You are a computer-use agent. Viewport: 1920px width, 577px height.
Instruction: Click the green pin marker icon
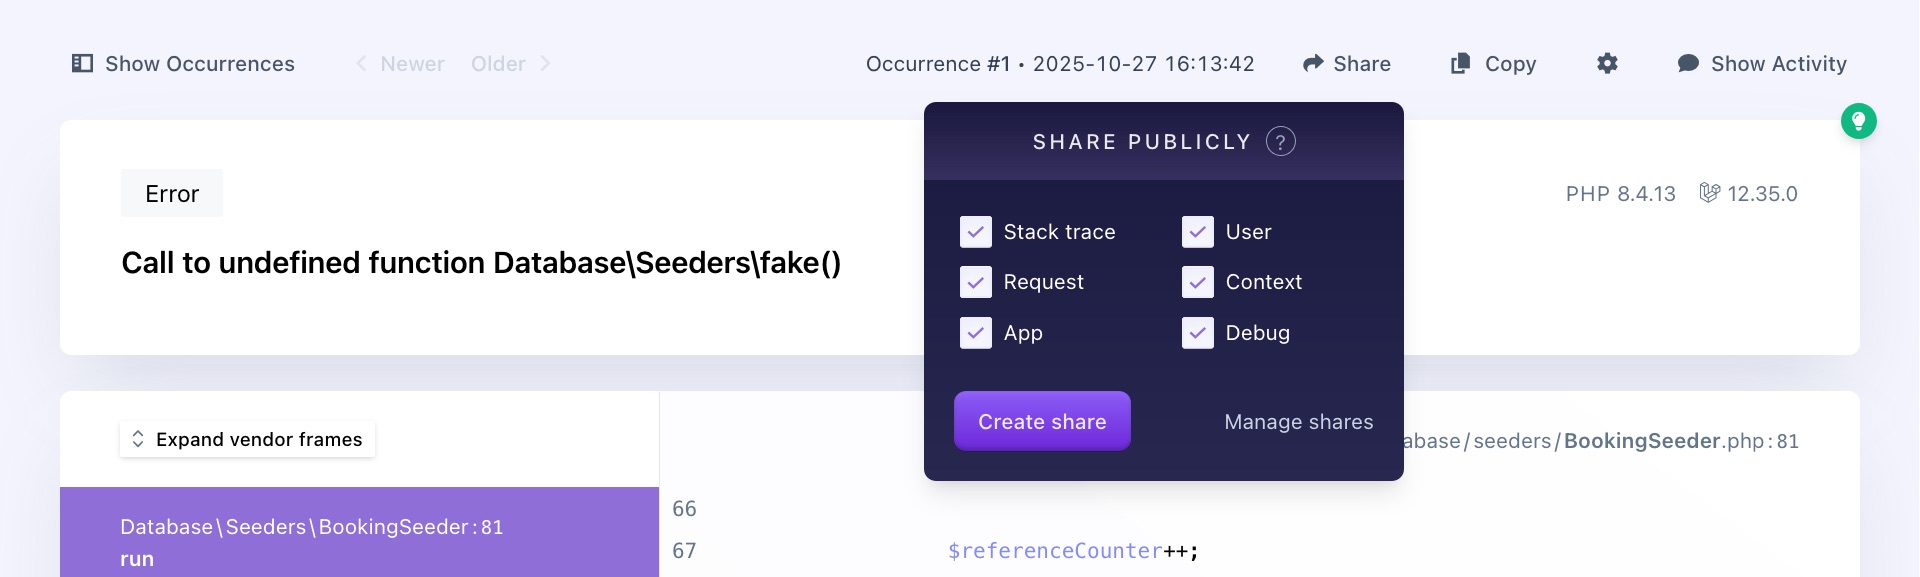(1858, 121)
